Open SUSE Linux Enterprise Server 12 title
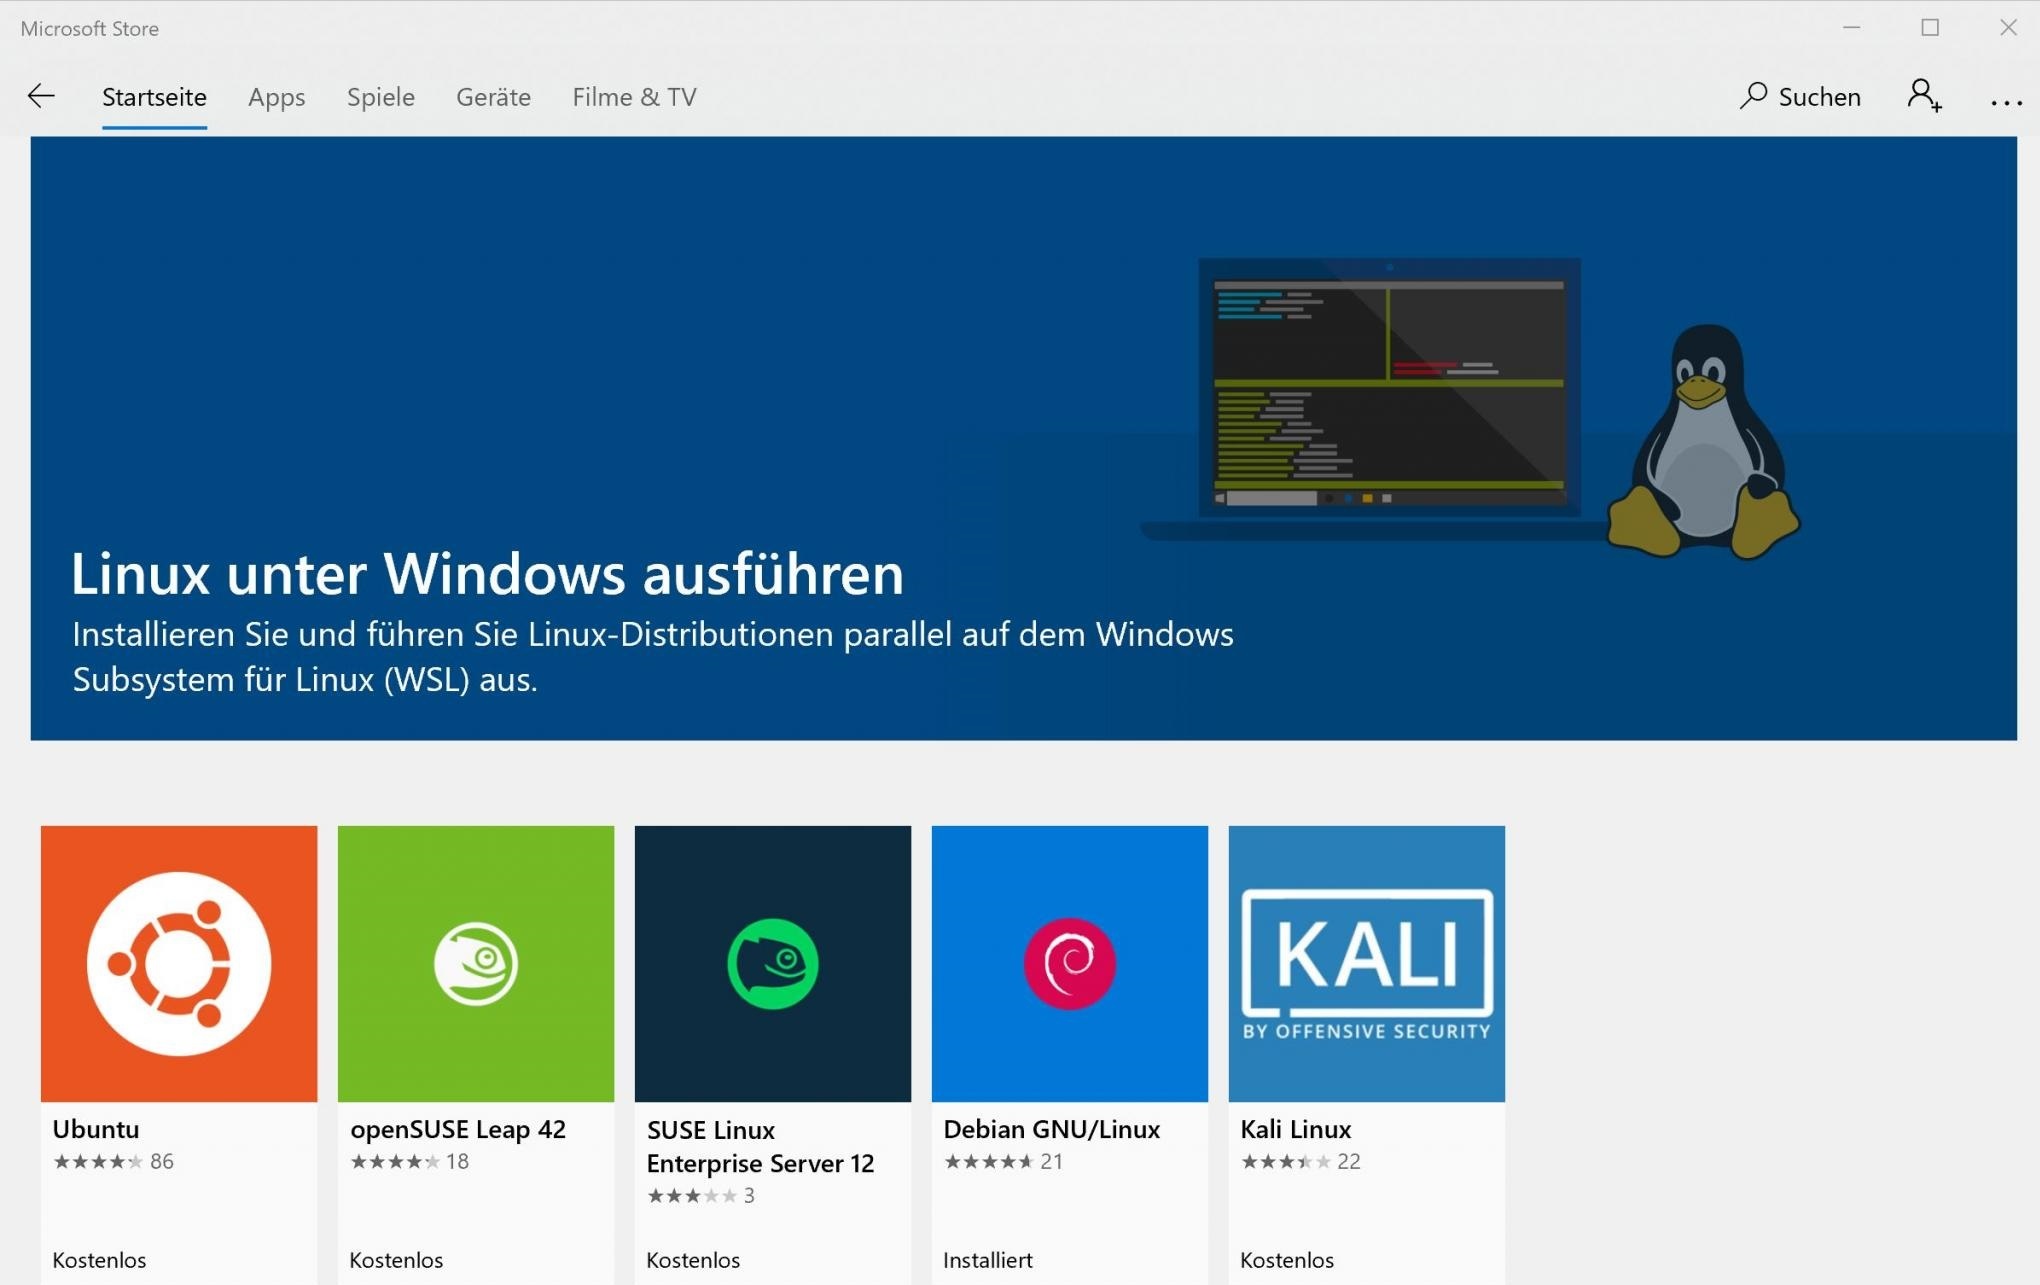The image size is (2040, 1285). tap(760, 1146)
